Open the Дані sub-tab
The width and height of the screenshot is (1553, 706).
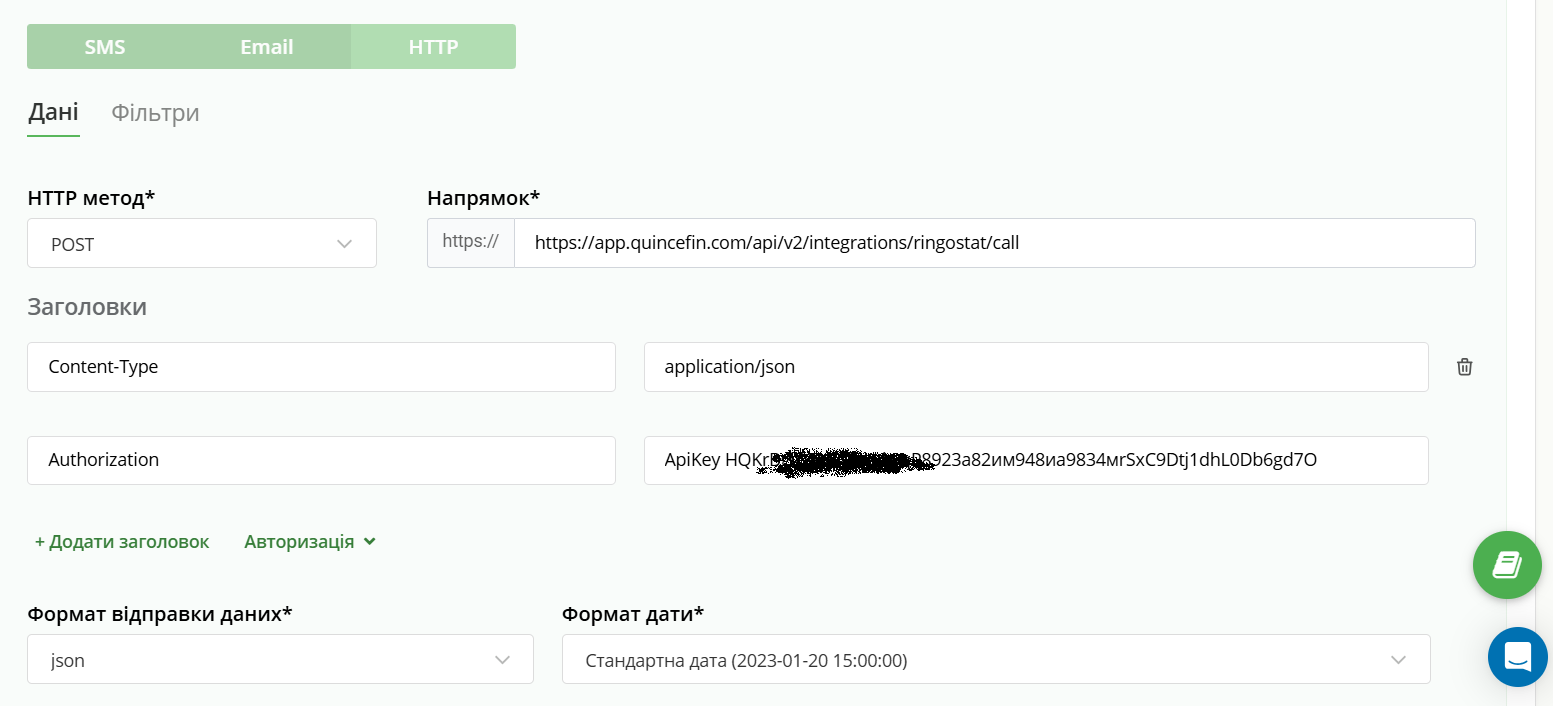point(53,112)
